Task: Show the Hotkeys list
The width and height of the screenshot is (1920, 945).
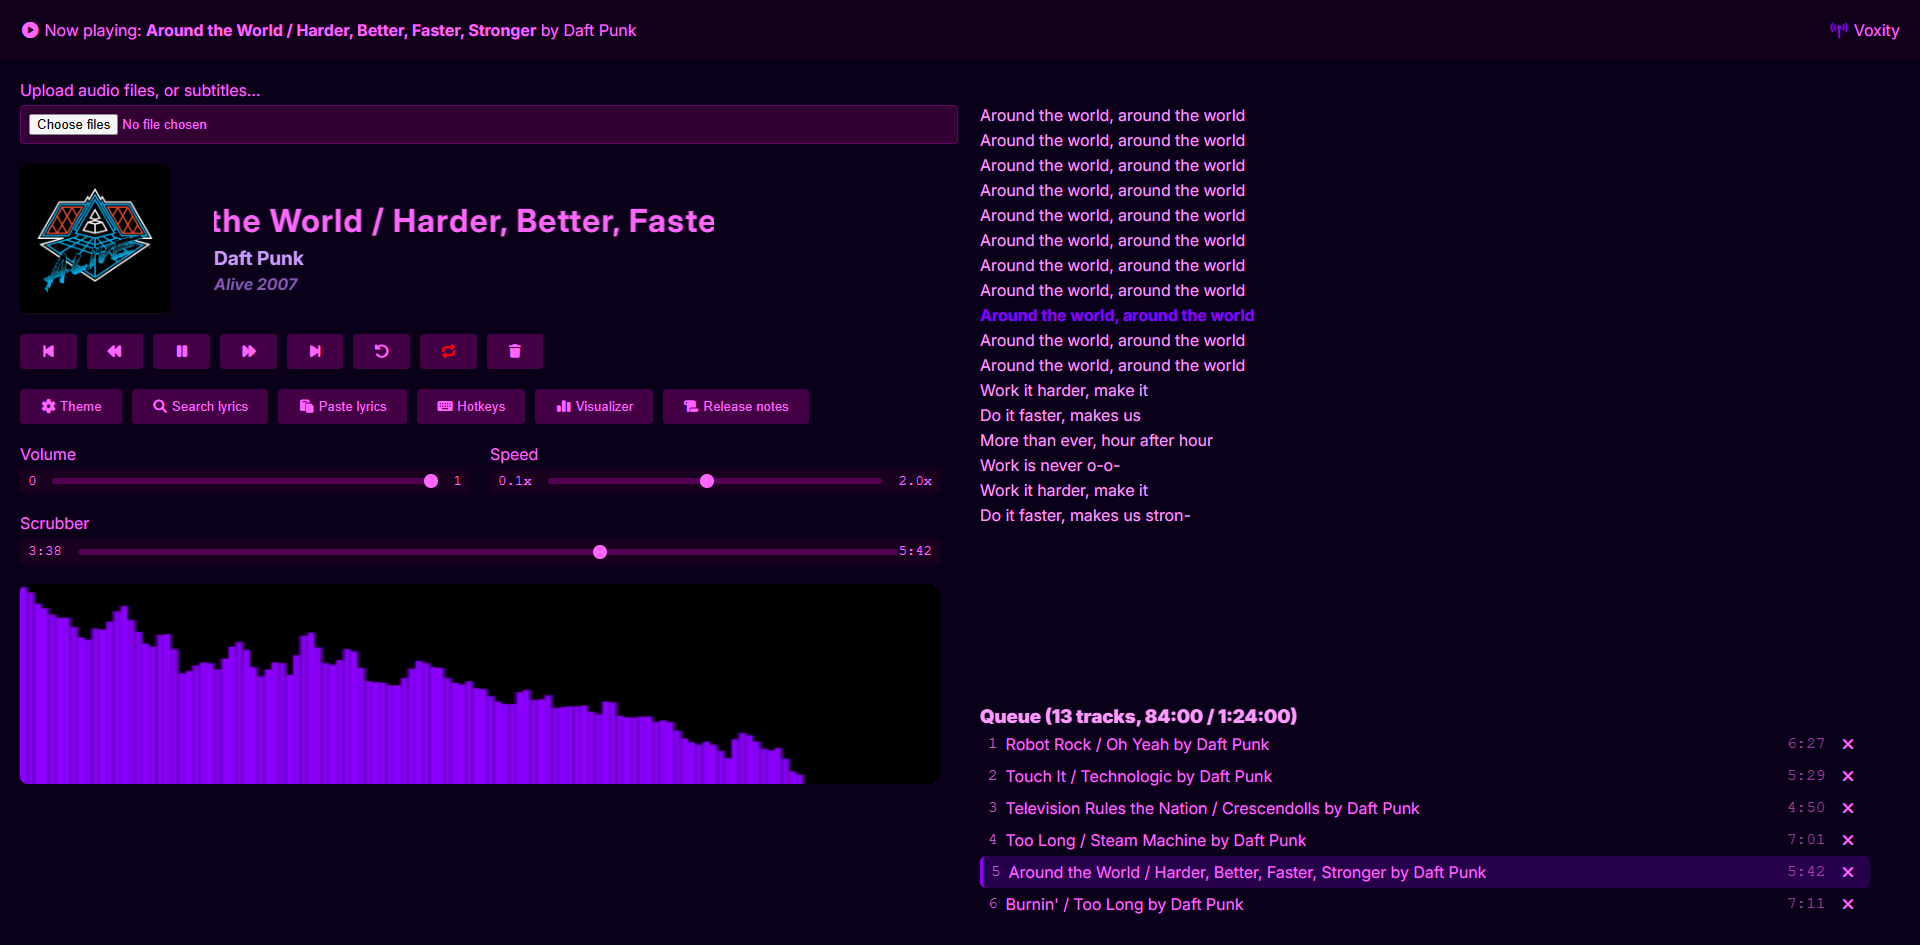Action: [471, 406]
